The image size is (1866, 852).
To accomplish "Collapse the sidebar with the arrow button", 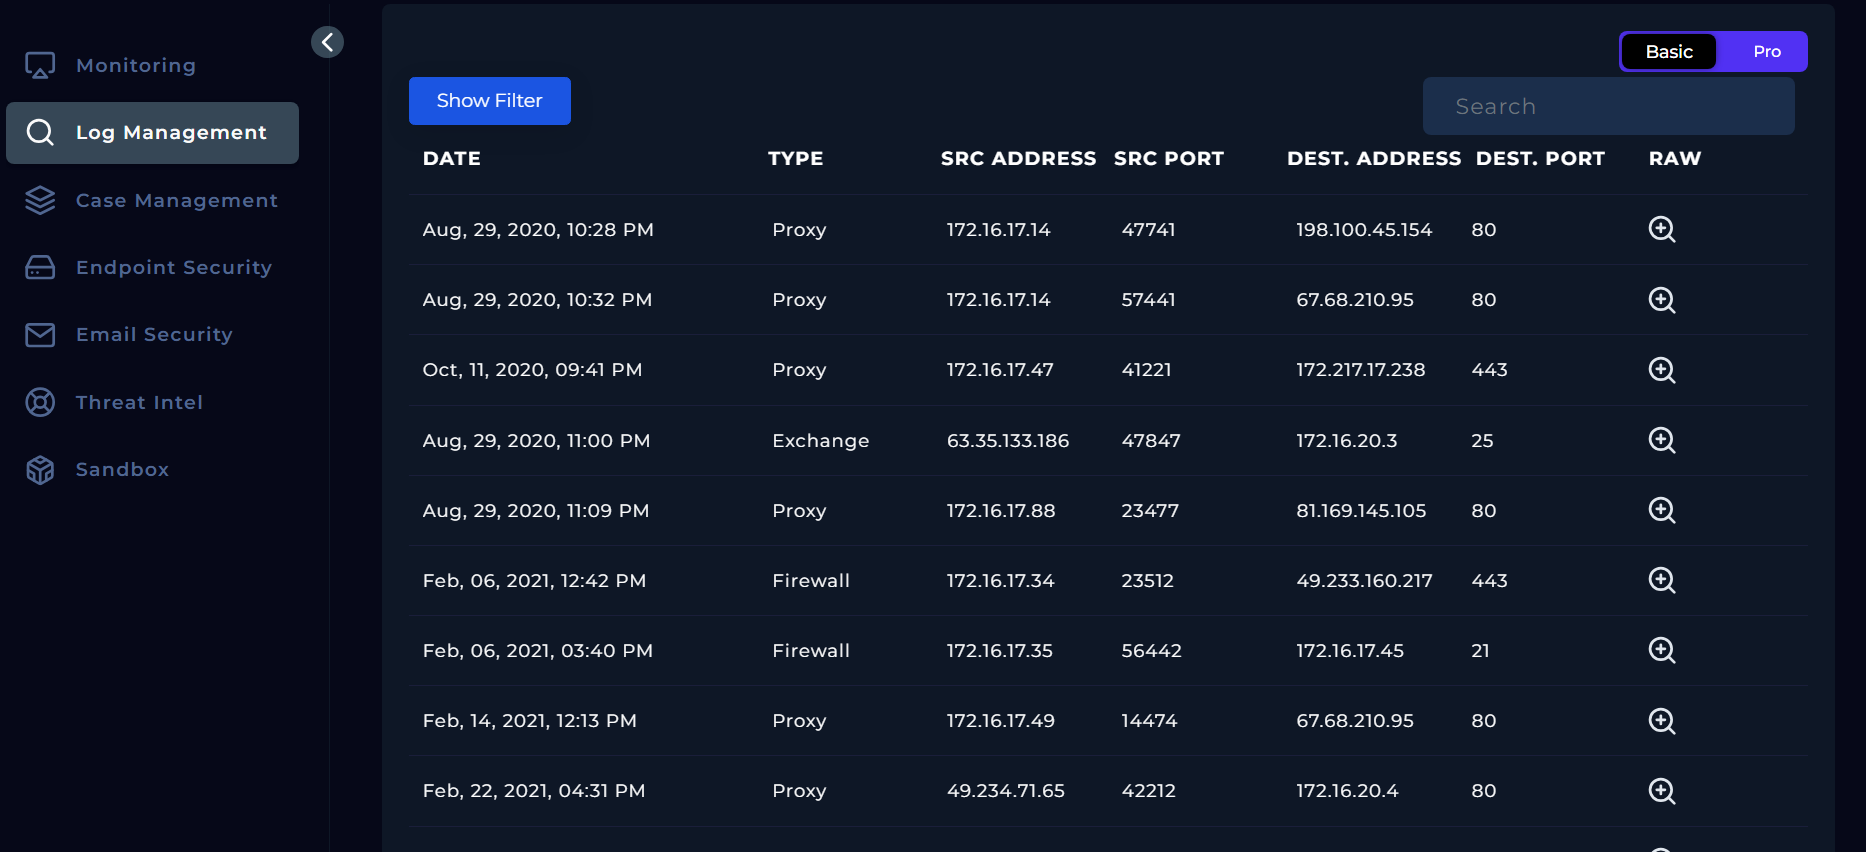I will (x=327, y=42).
